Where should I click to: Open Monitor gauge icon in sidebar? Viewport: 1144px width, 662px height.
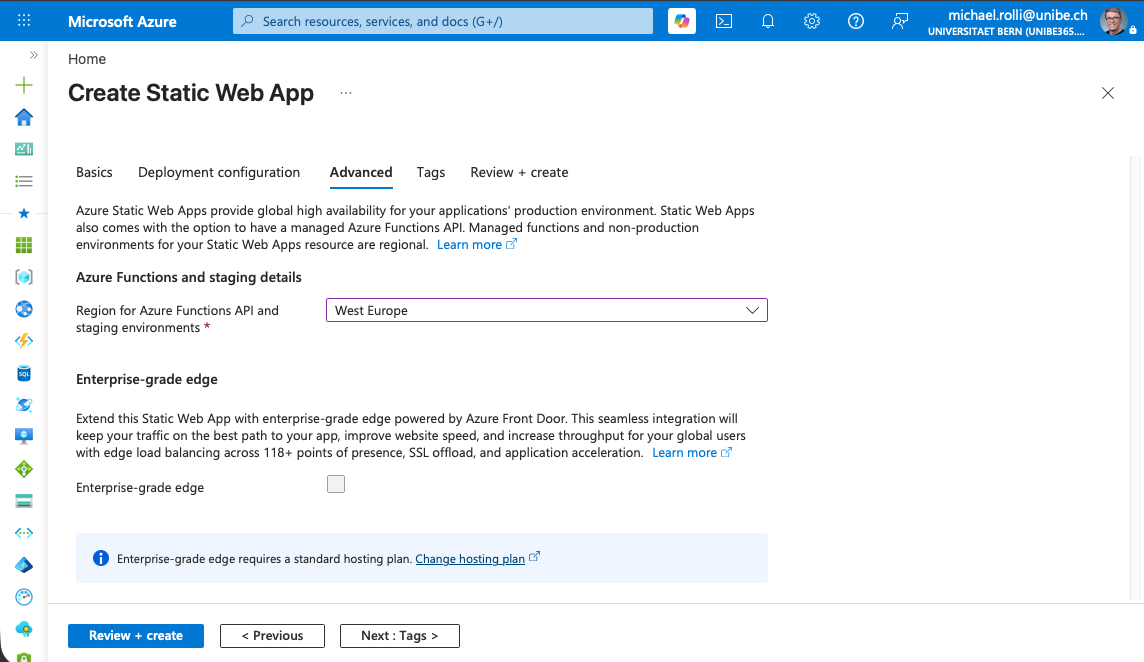[x=24, y=597]
